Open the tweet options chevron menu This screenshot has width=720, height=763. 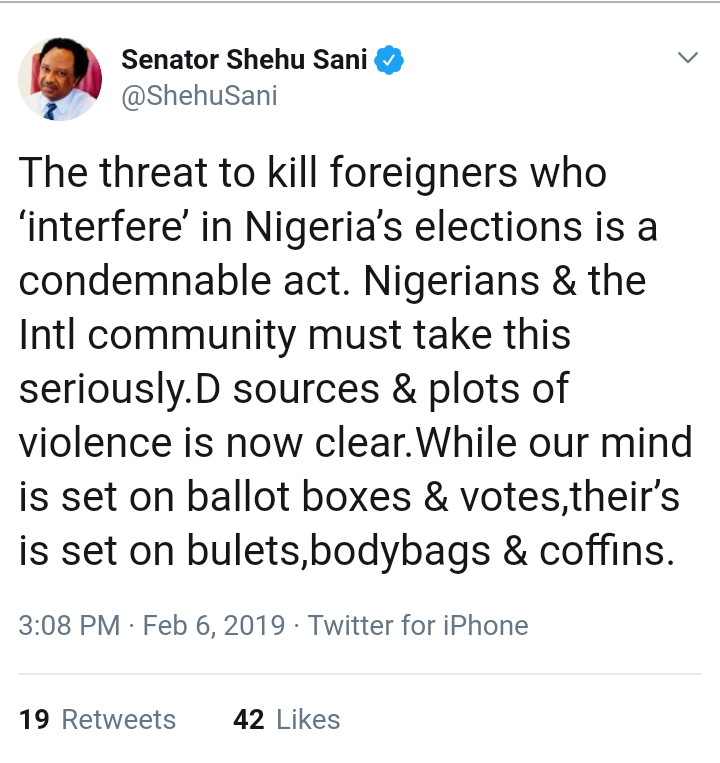coord(687,58)
